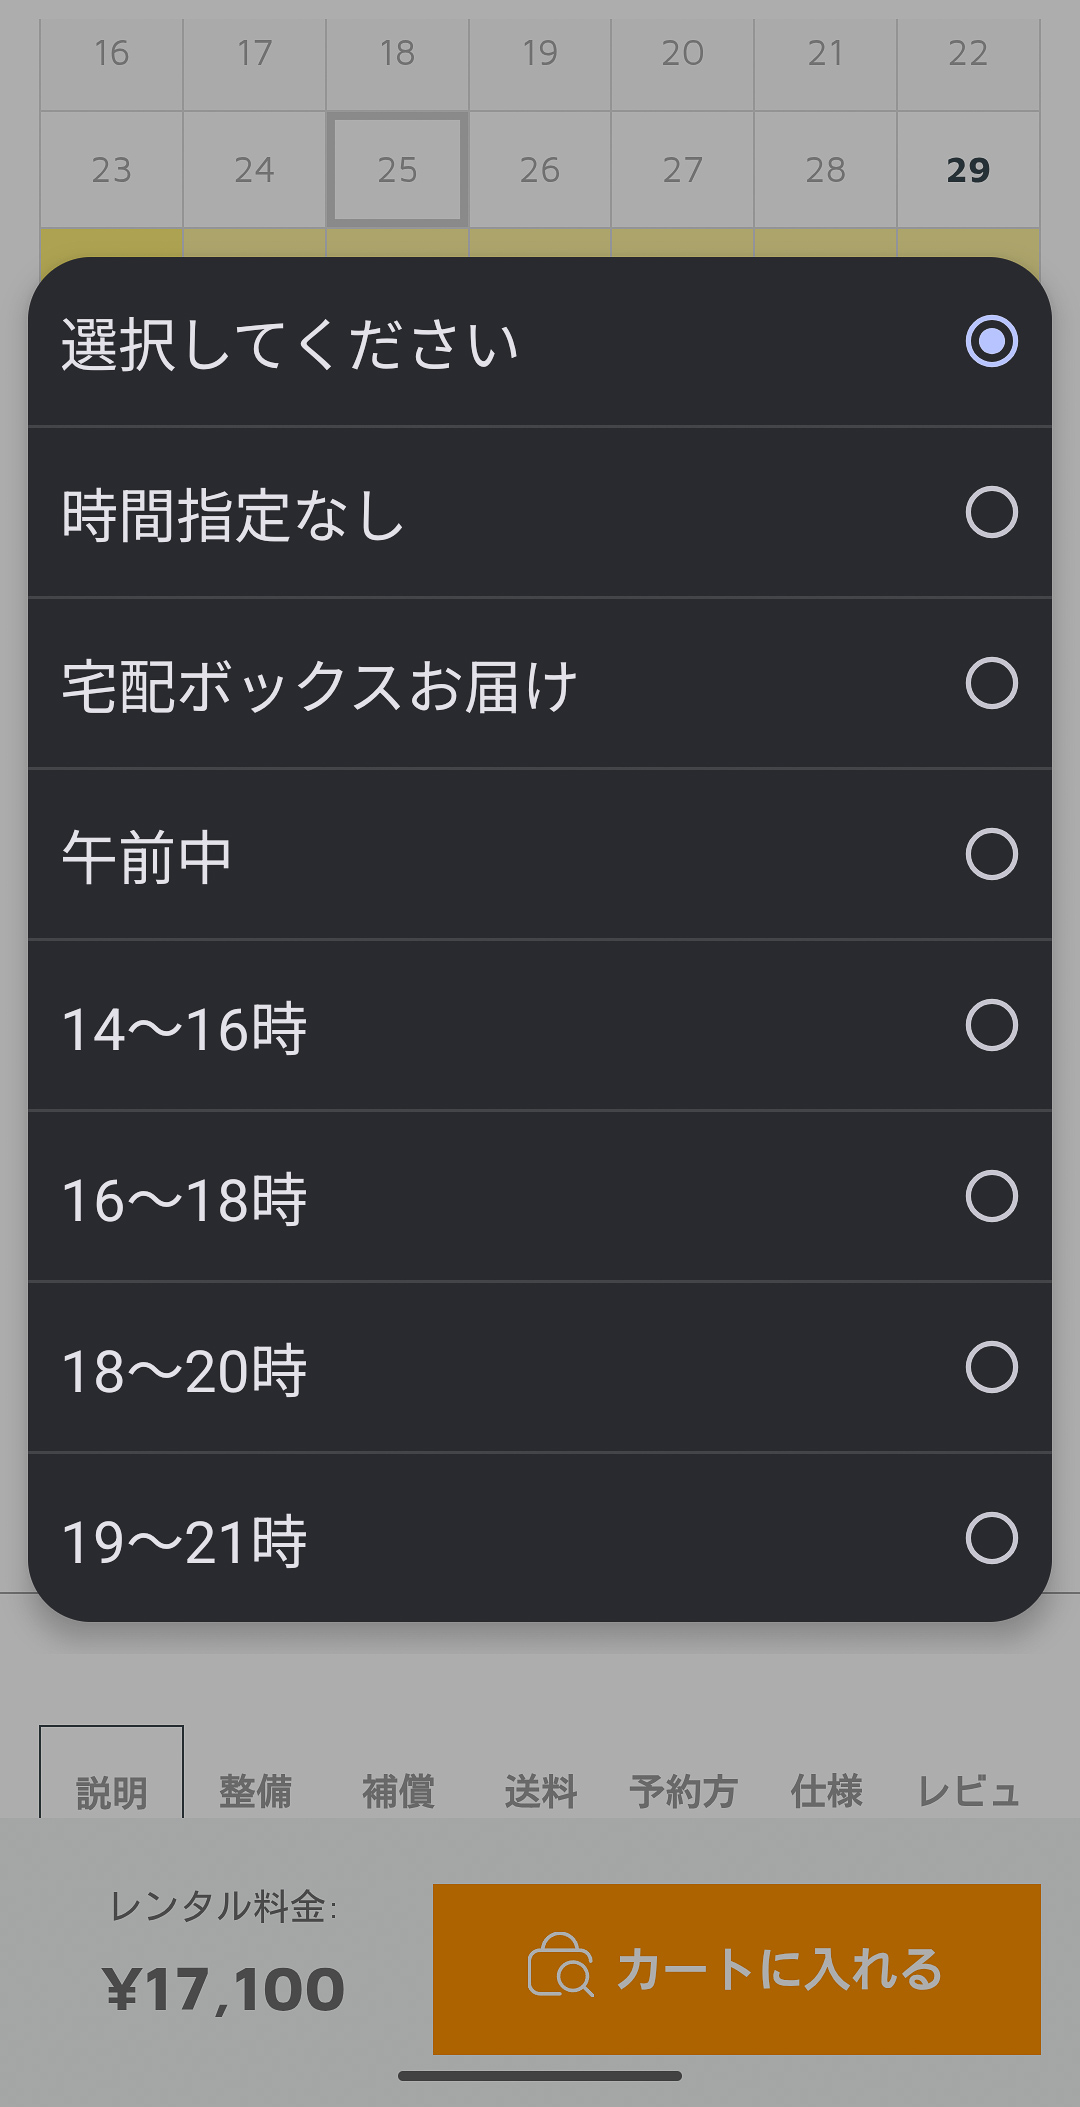1080x2107 pixels.
Task: Show the レビュ reviews tab
Action: pyautogui.click(x=968, y=1791)
